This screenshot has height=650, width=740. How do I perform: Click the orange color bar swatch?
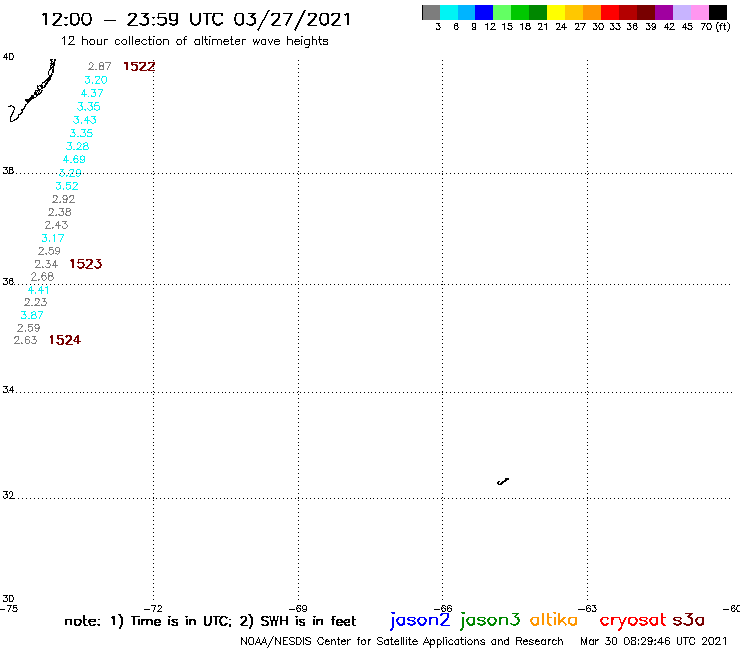[592, 12]
